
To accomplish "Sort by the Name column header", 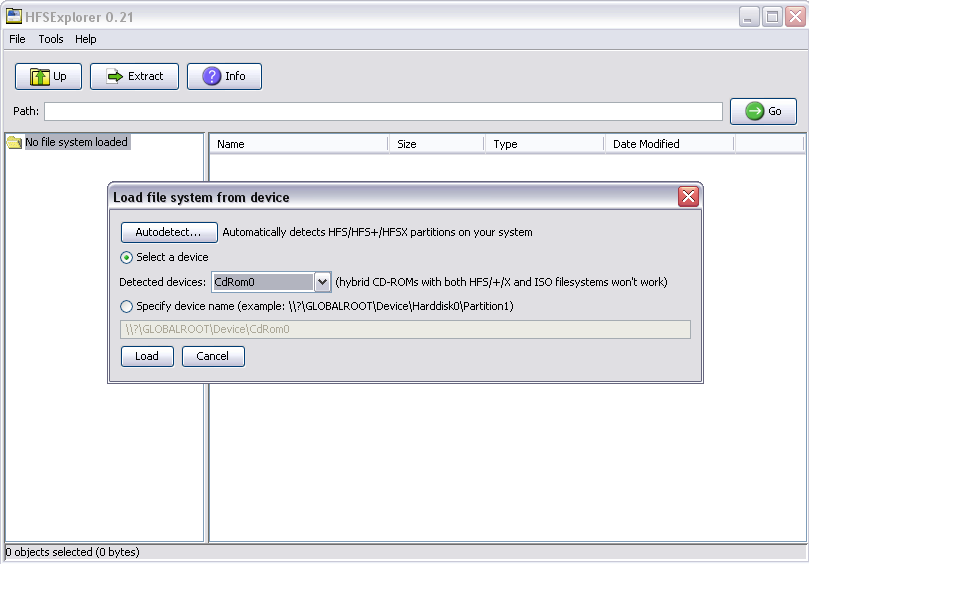I will click(299, 144).
